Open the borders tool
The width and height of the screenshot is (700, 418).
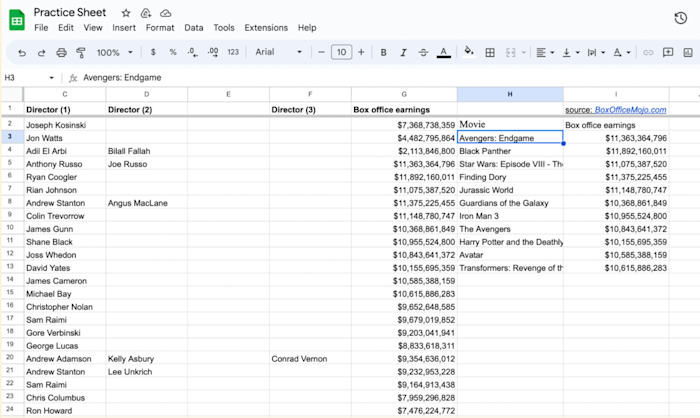(x=490, y=53)
